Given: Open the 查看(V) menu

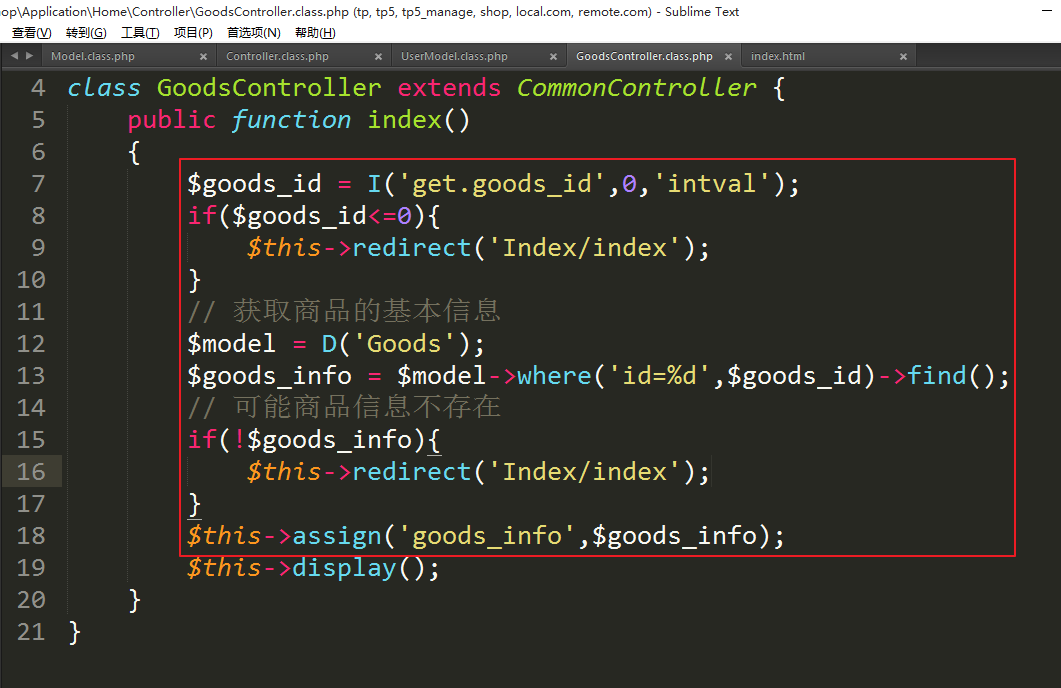Looking at the screenshot, I should coord(31,33).
